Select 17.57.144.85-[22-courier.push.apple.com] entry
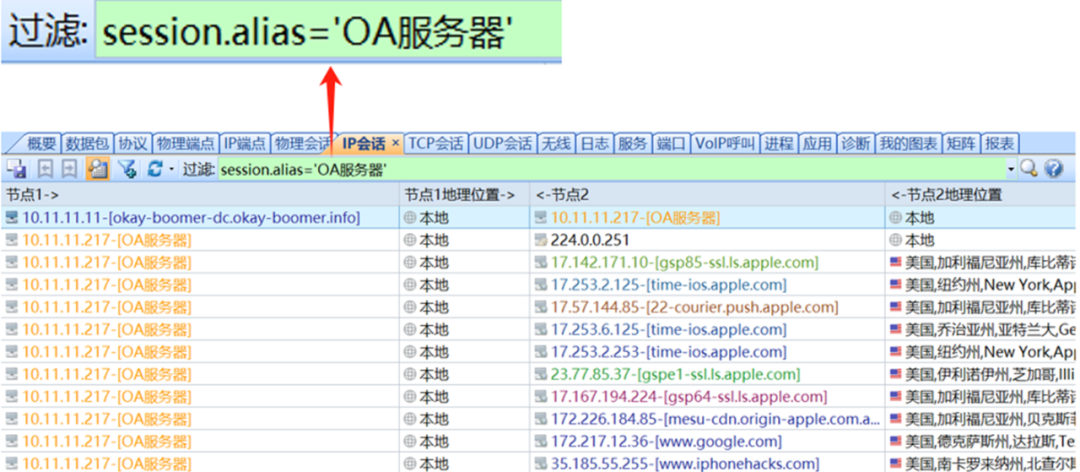 (694, 307)
